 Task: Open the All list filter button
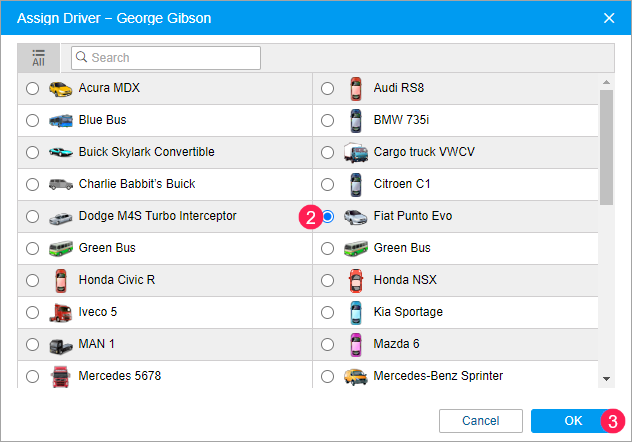pyautogui.click(x=38, y=57)
